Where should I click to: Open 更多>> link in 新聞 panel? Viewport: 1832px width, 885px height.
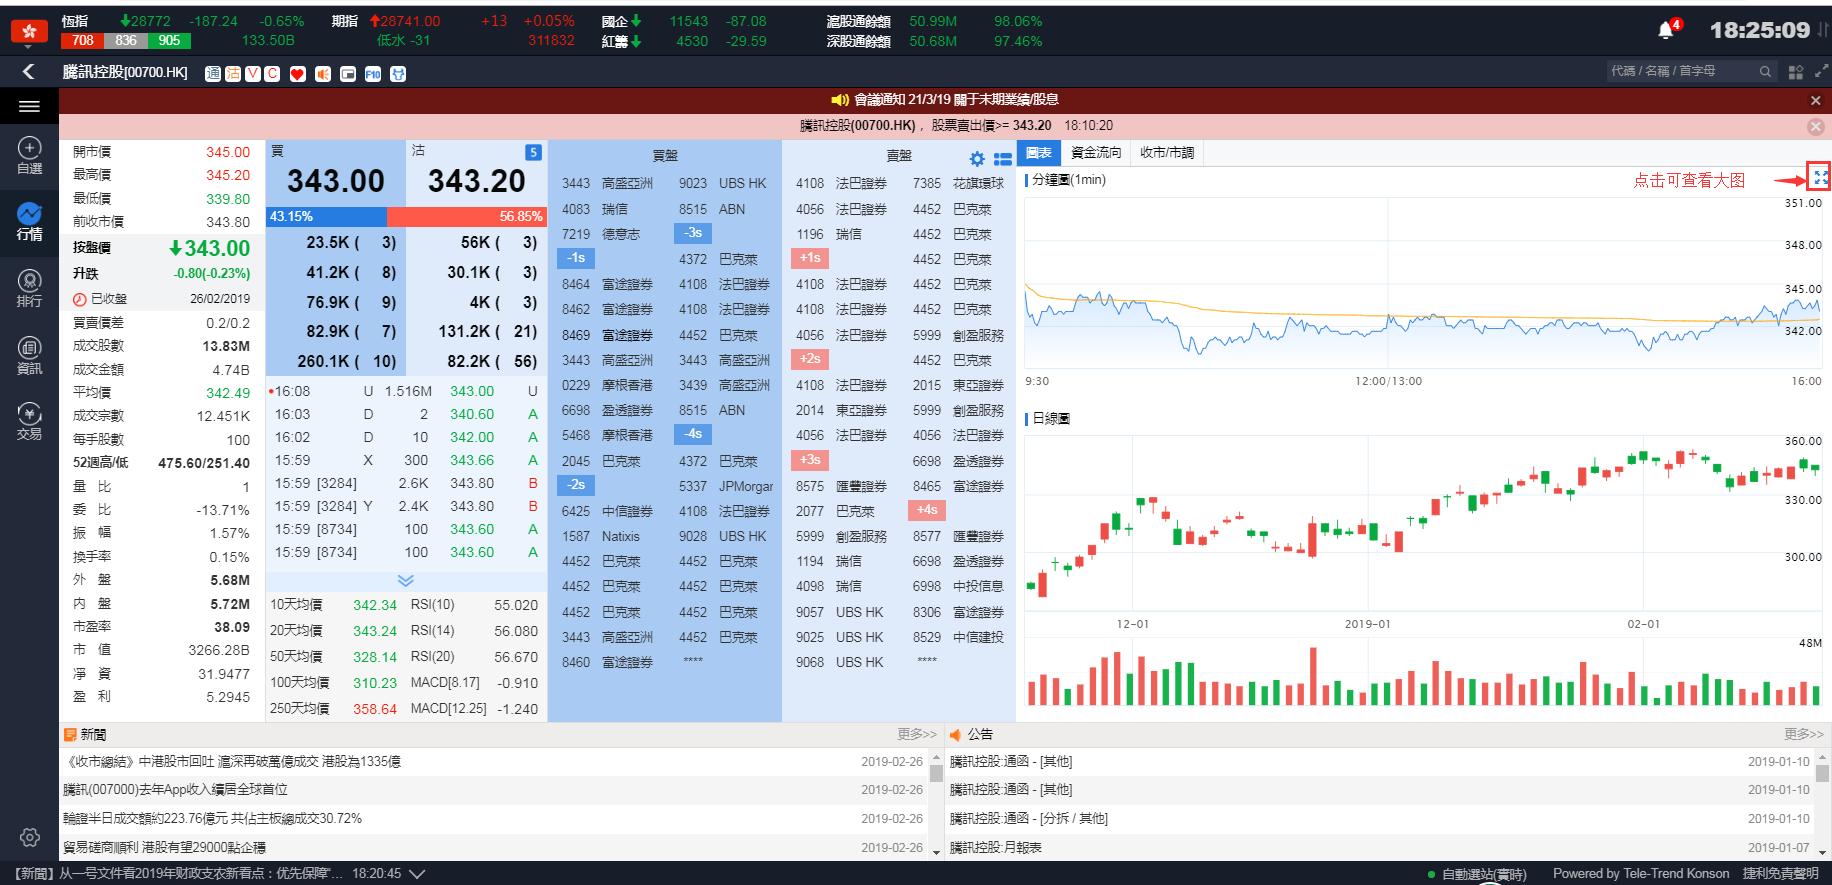(x=917, y=734)
